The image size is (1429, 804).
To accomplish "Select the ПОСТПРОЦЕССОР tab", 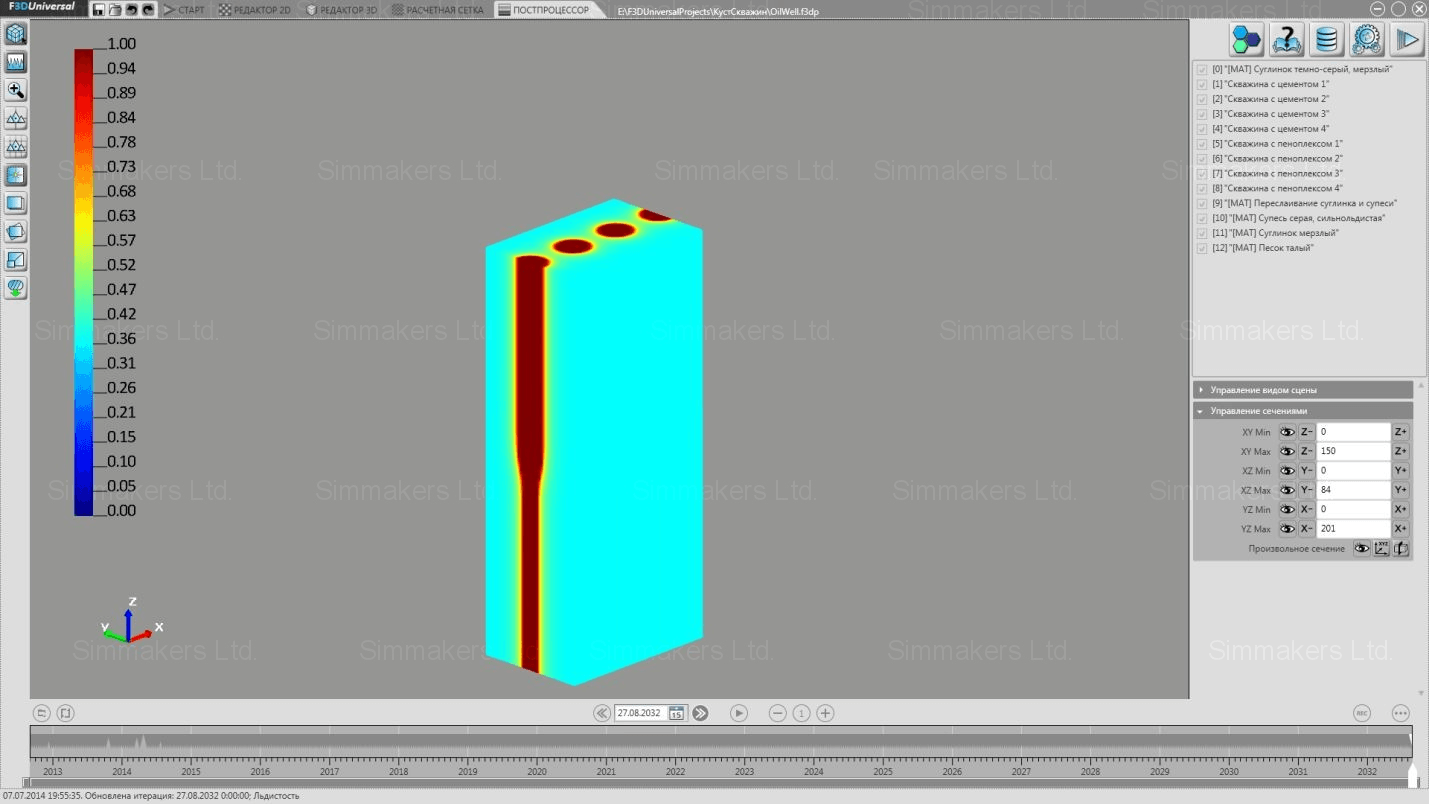I will click(x=549, y=10).
